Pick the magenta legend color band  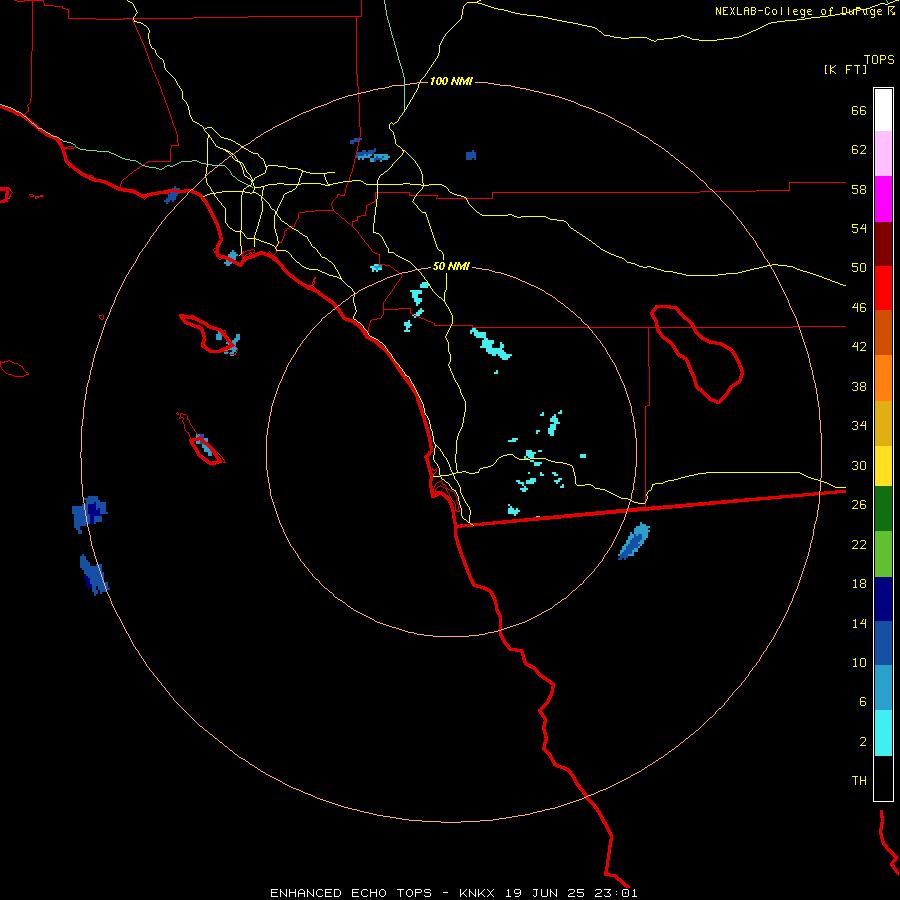pyautogui.click(x=883, y=199)
